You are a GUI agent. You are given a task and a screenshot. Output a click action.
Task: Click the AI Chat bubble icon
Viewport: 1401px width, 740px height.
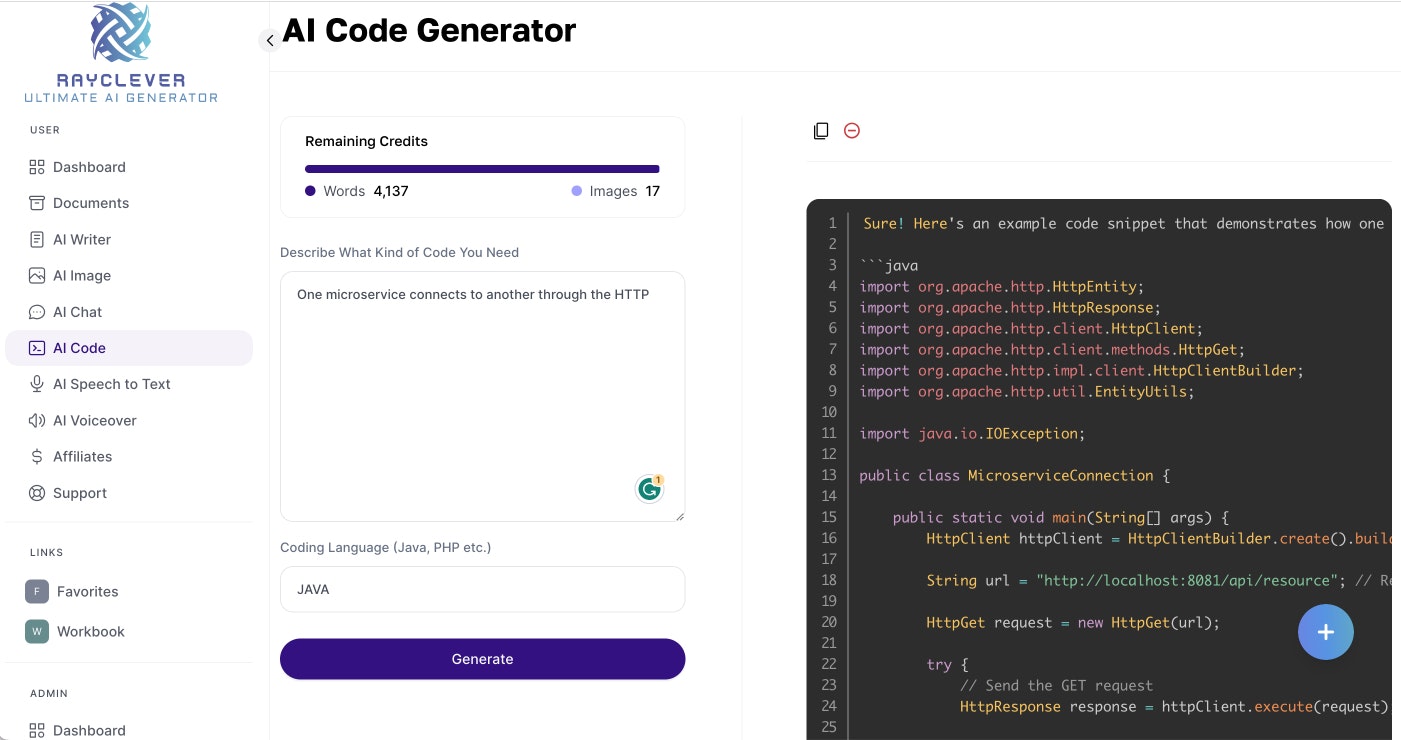(x=37, y=312)
